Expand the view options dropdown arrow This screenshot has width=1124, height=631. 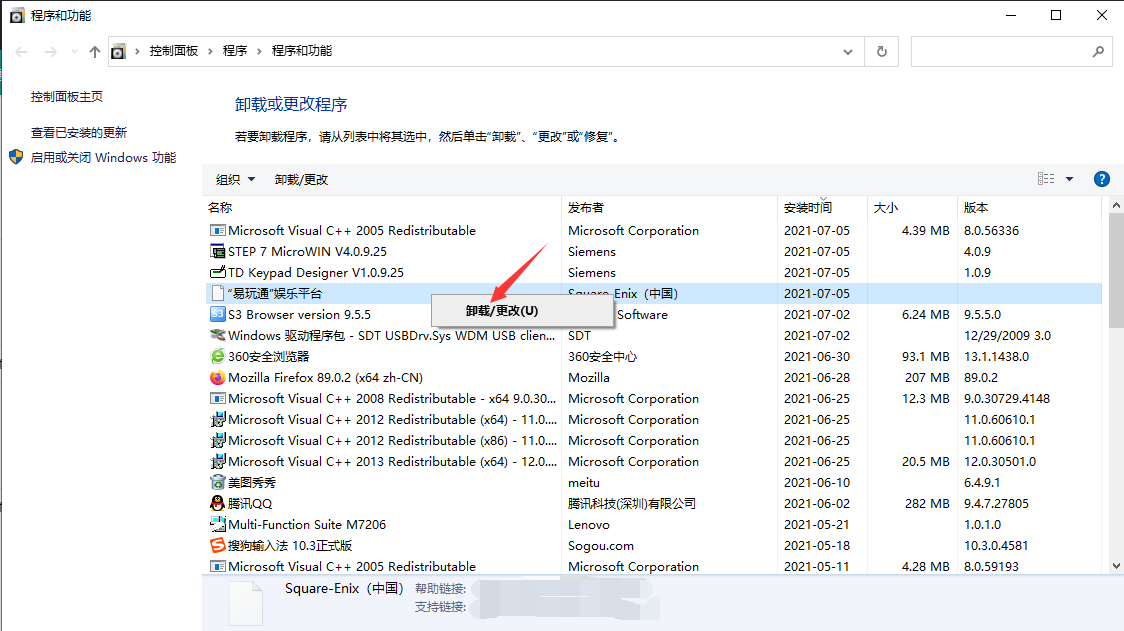[x=1070, y=179]
